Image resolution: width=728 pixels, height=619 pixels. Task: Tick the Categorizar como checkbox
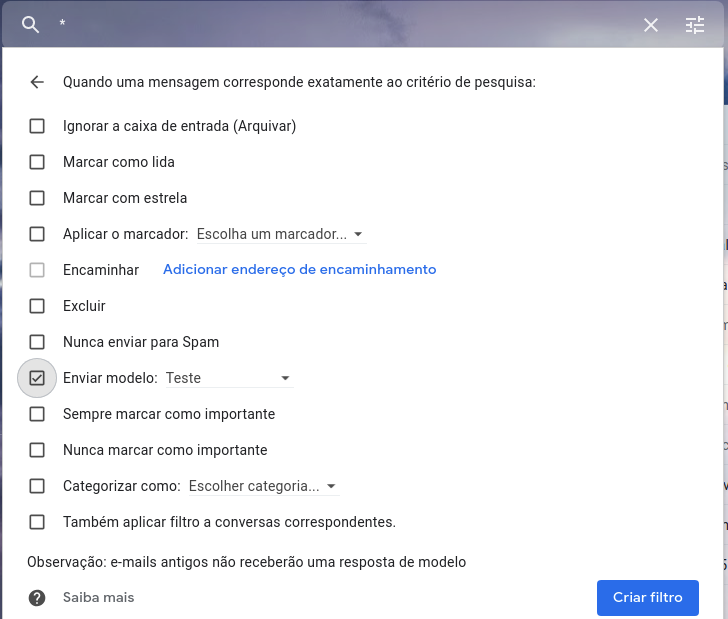37,486
